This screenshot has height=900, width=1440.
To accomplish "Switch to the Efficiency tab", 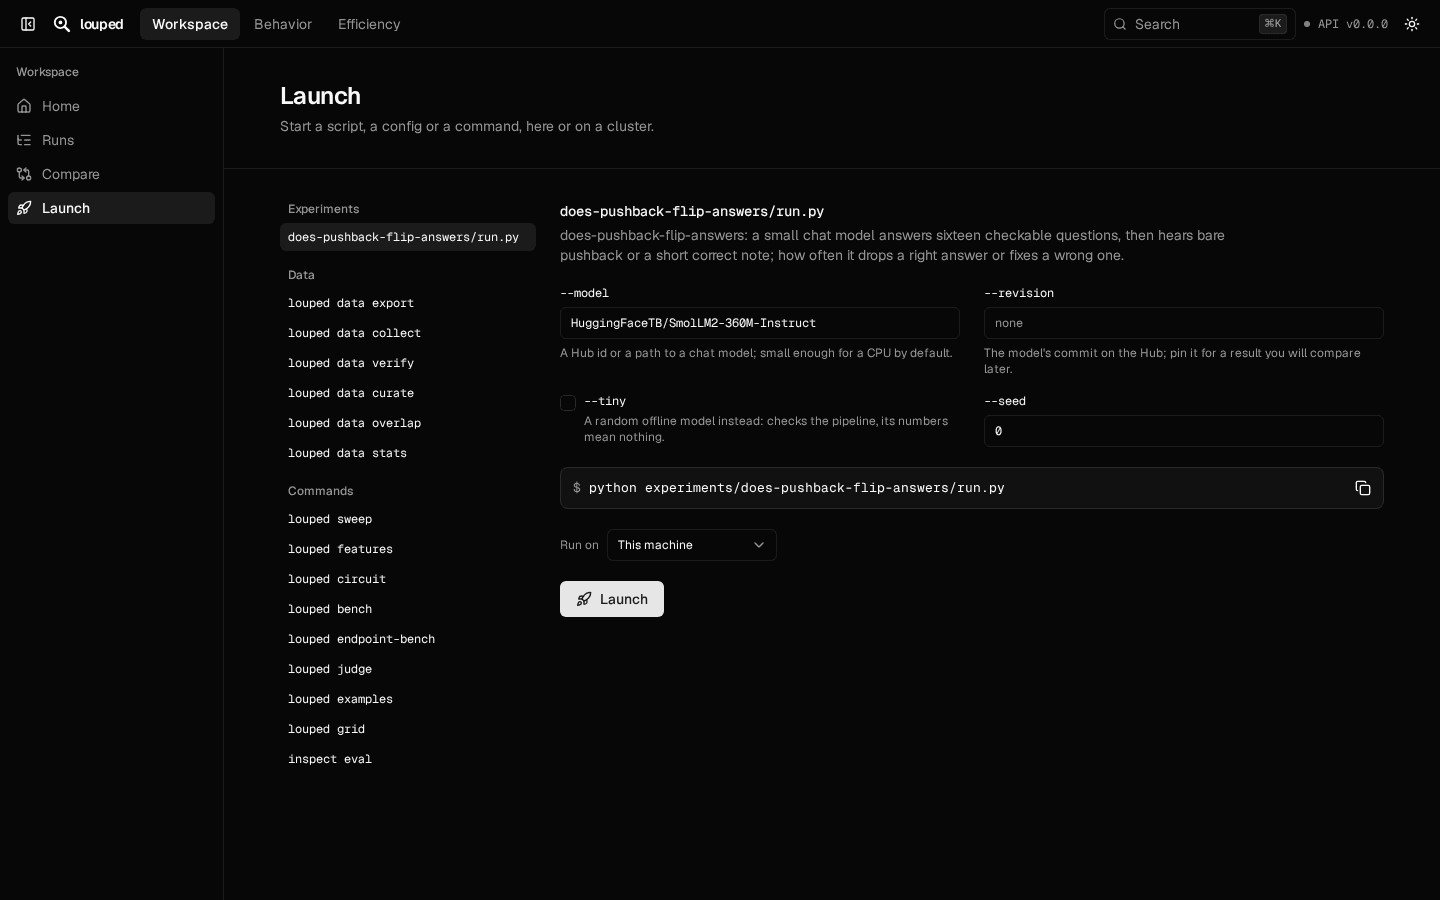I will [369, 24].
